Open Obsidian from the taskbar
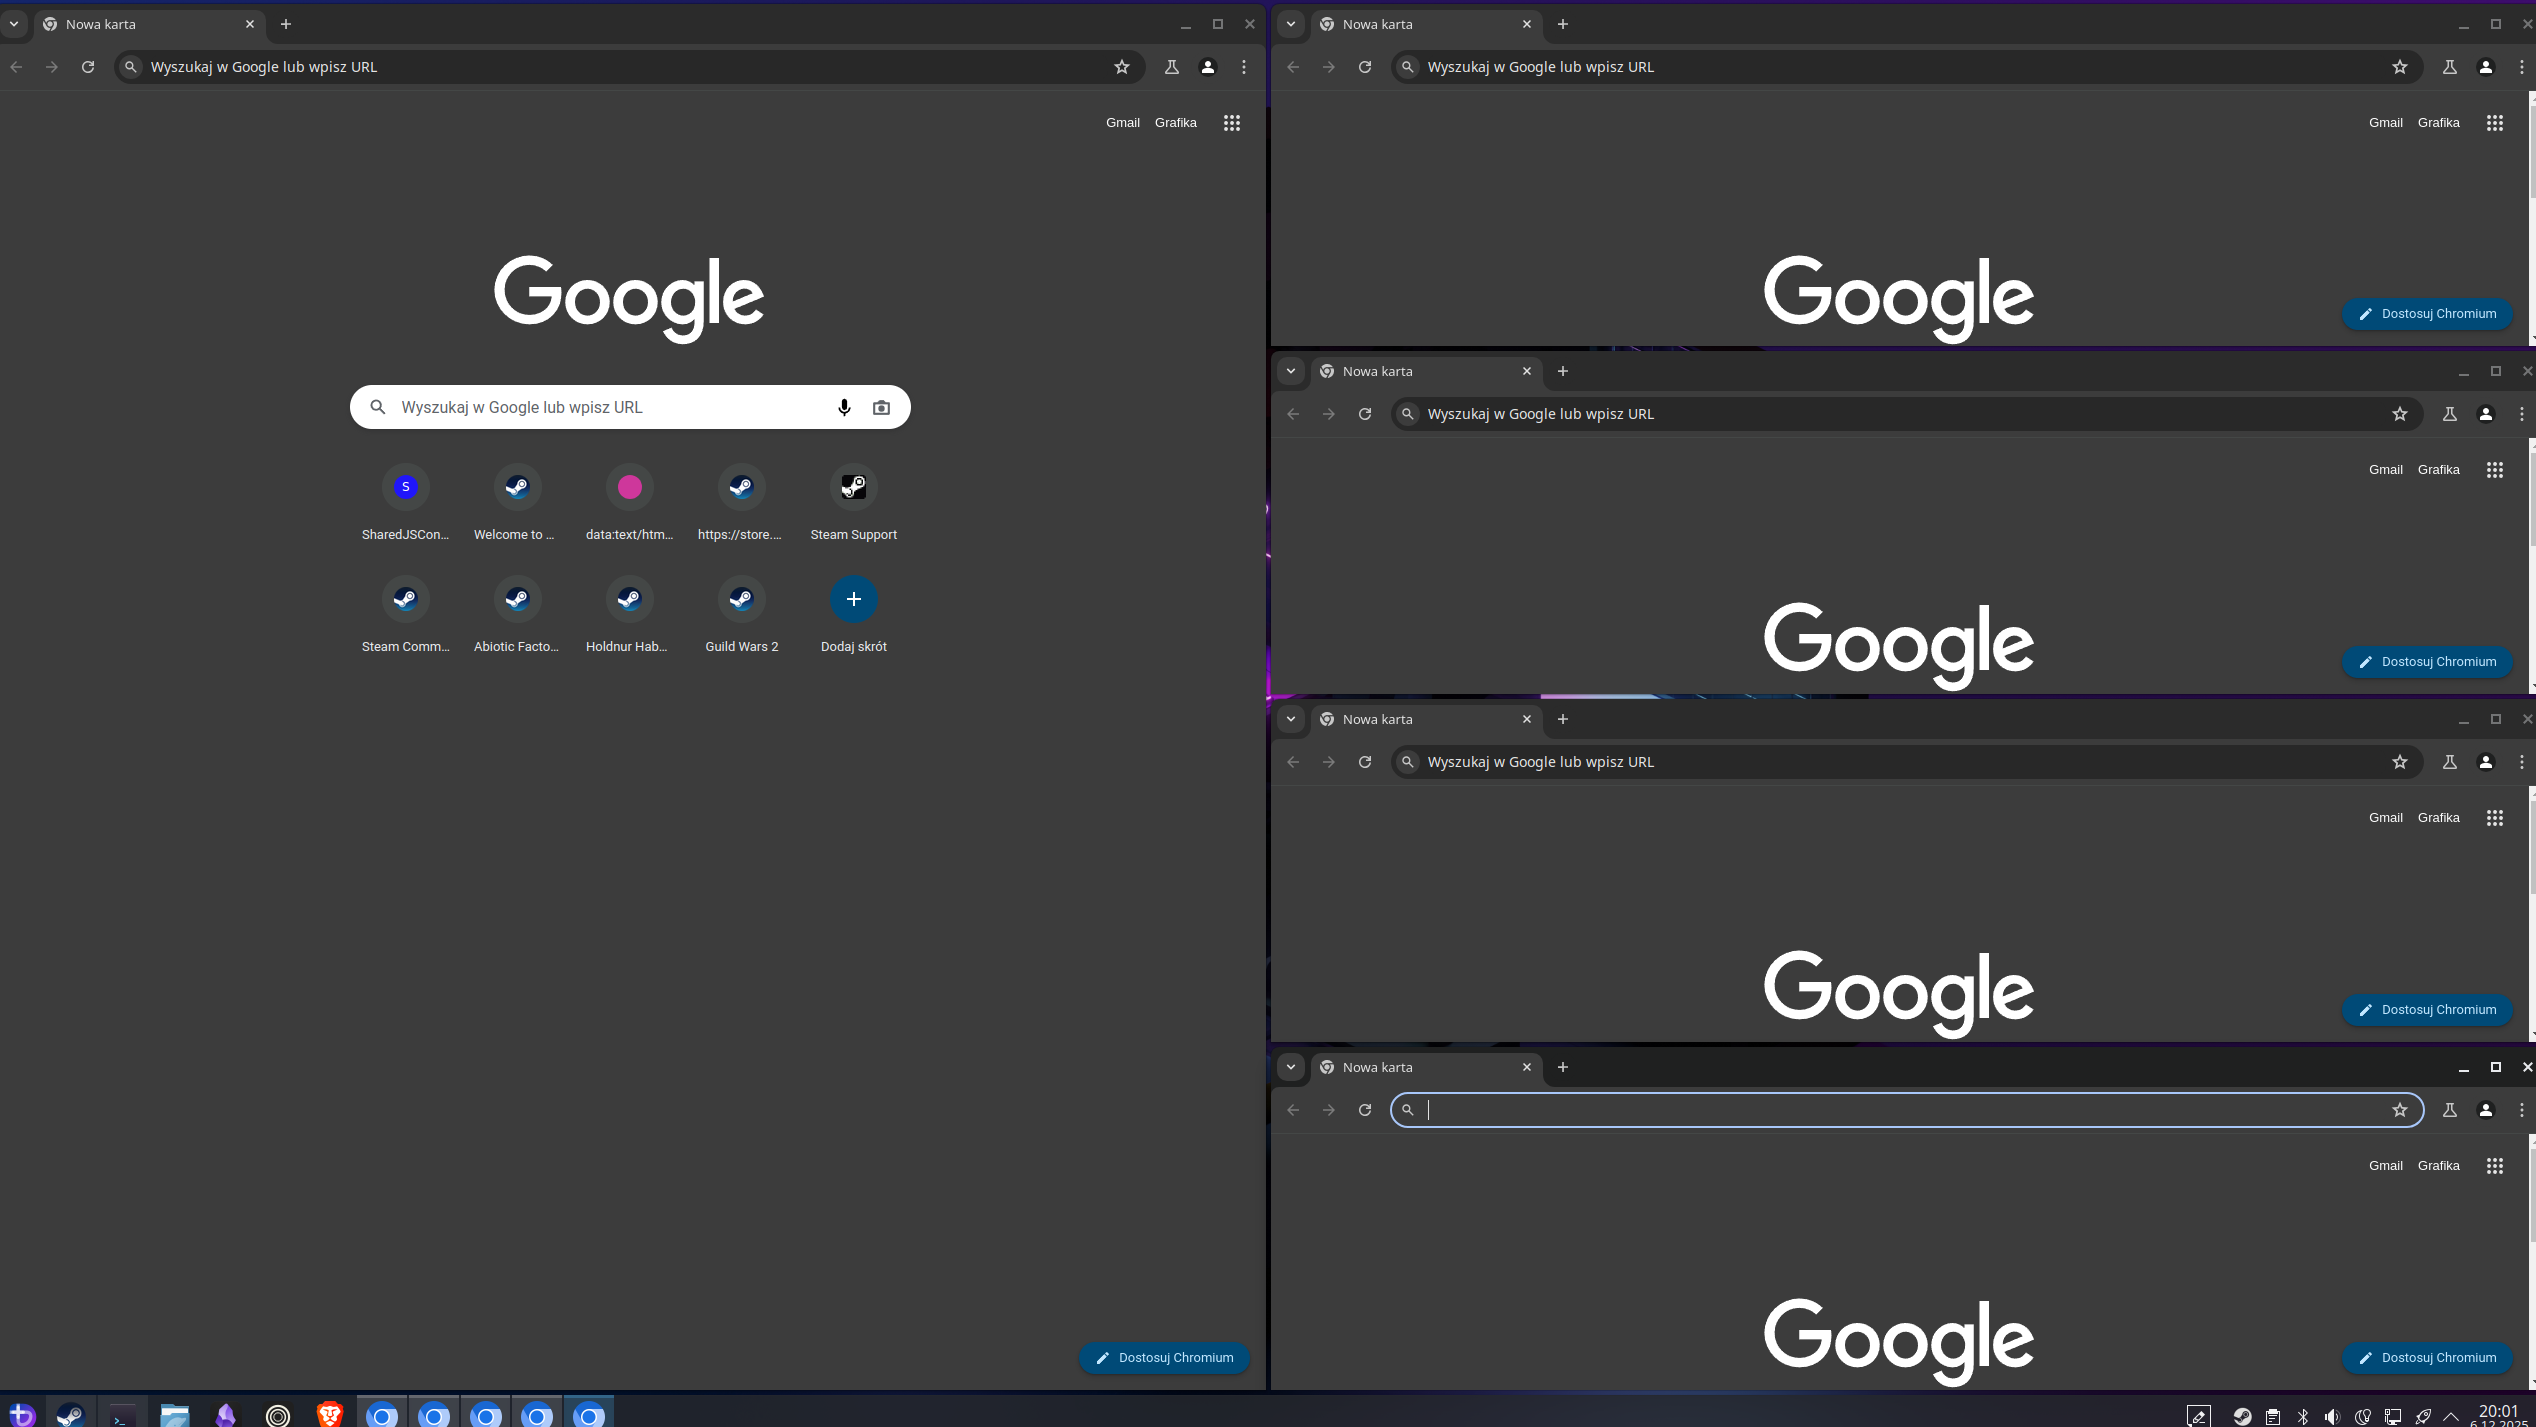This screenshot has height=1427, width=2536. coord(225,1413)
